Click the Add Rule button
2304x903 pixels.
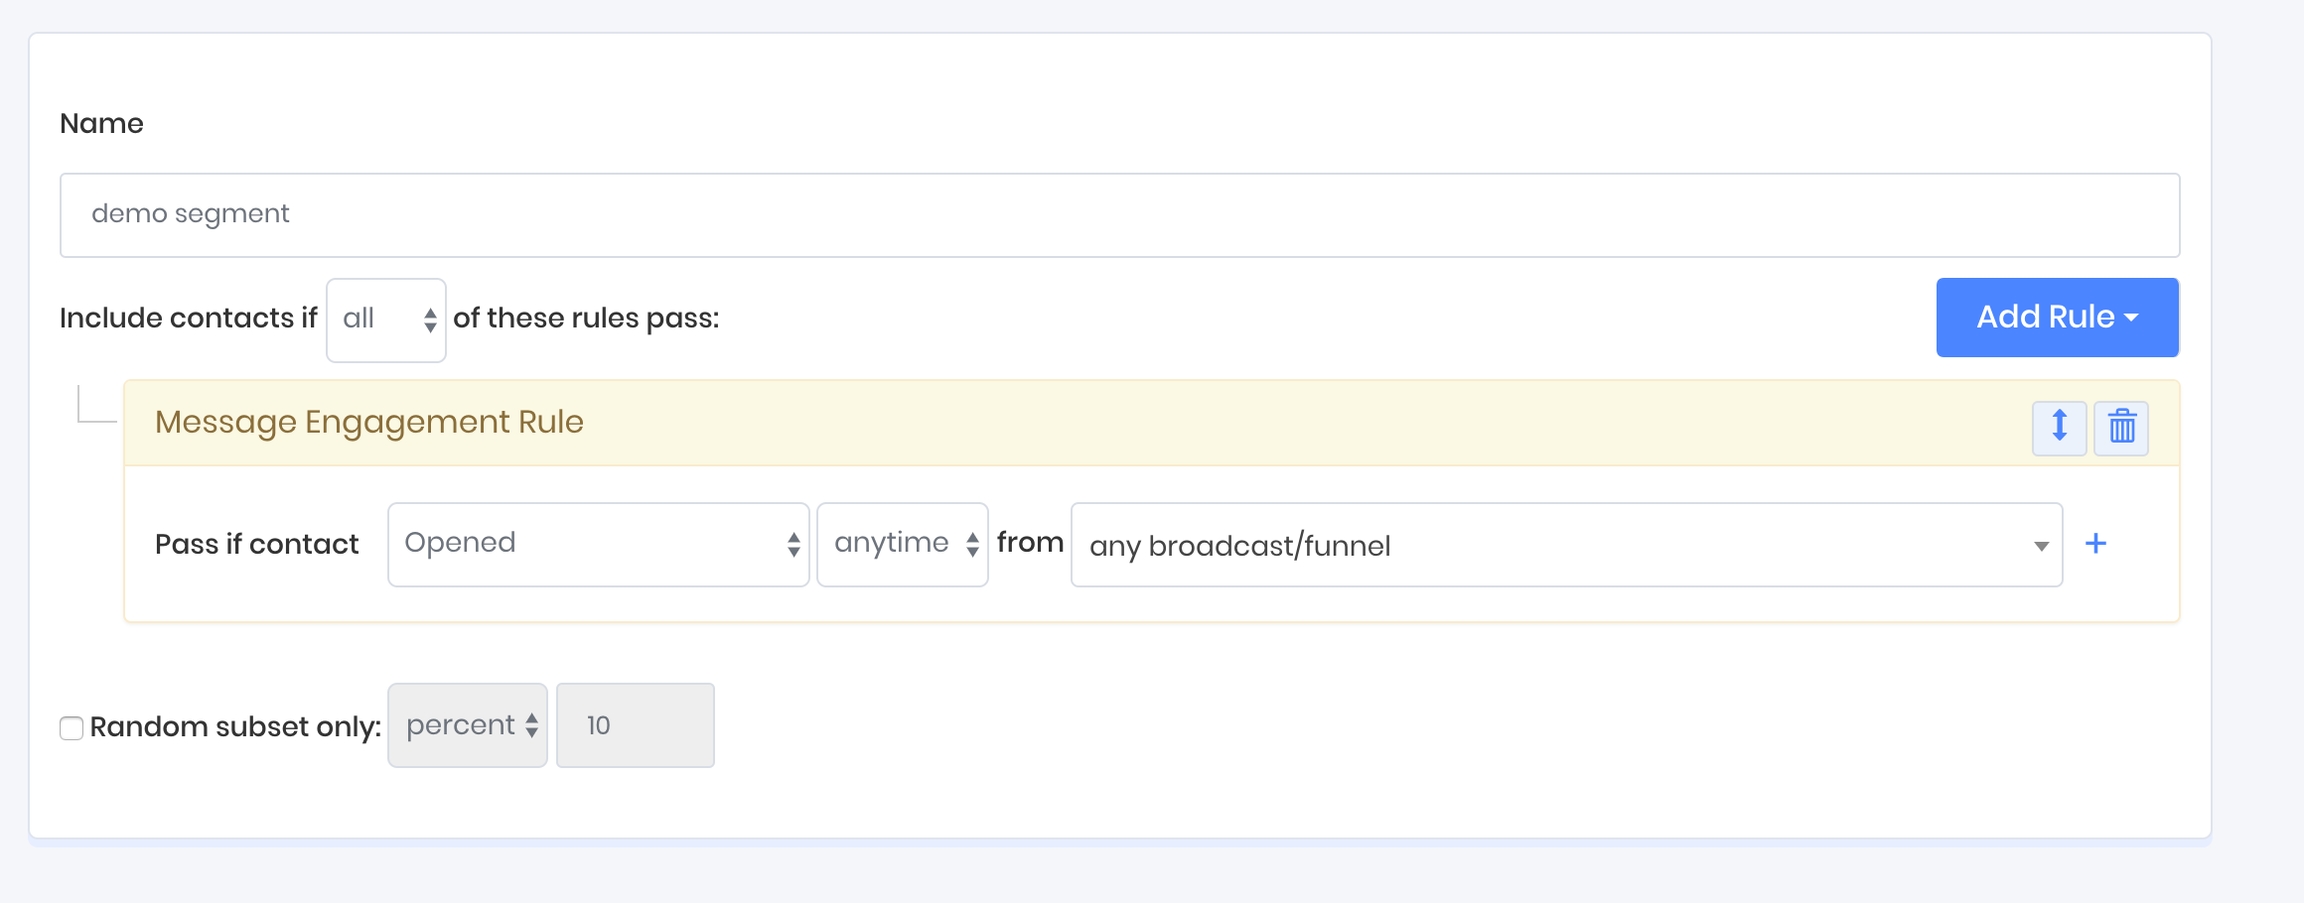(x=2044, y=318)
